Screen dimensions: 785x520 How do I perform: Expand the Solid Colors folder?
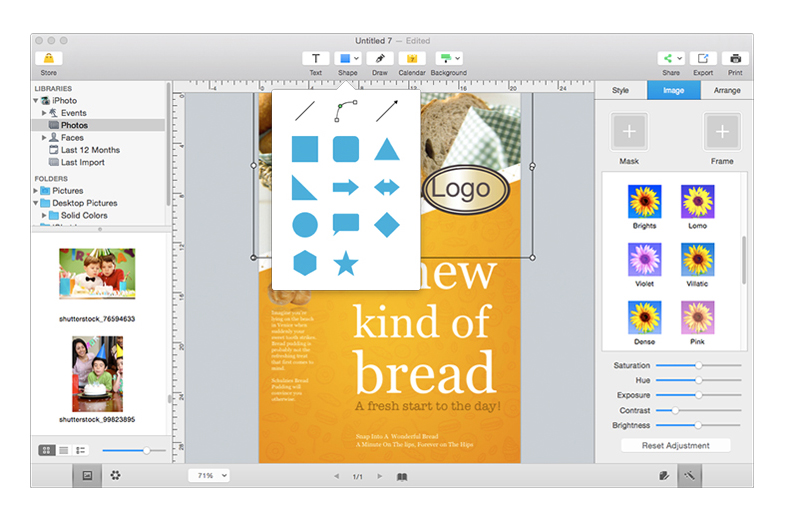click(x=44, y=215)
